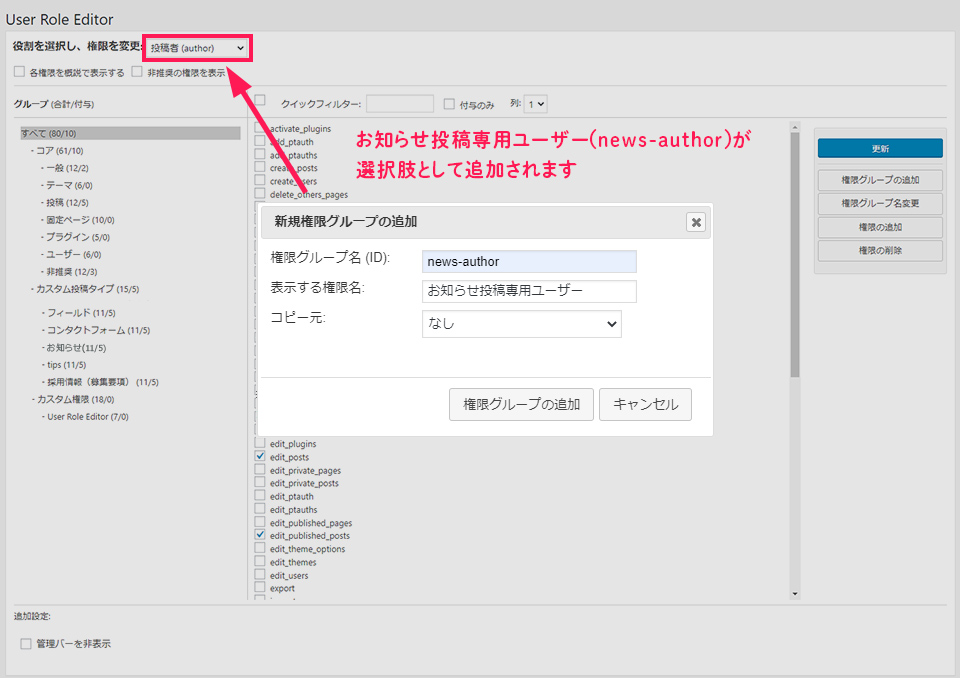Enable 各権限を概説で表示する checkbox
This screenshot has width=960, height=678.
pos(19,72)
